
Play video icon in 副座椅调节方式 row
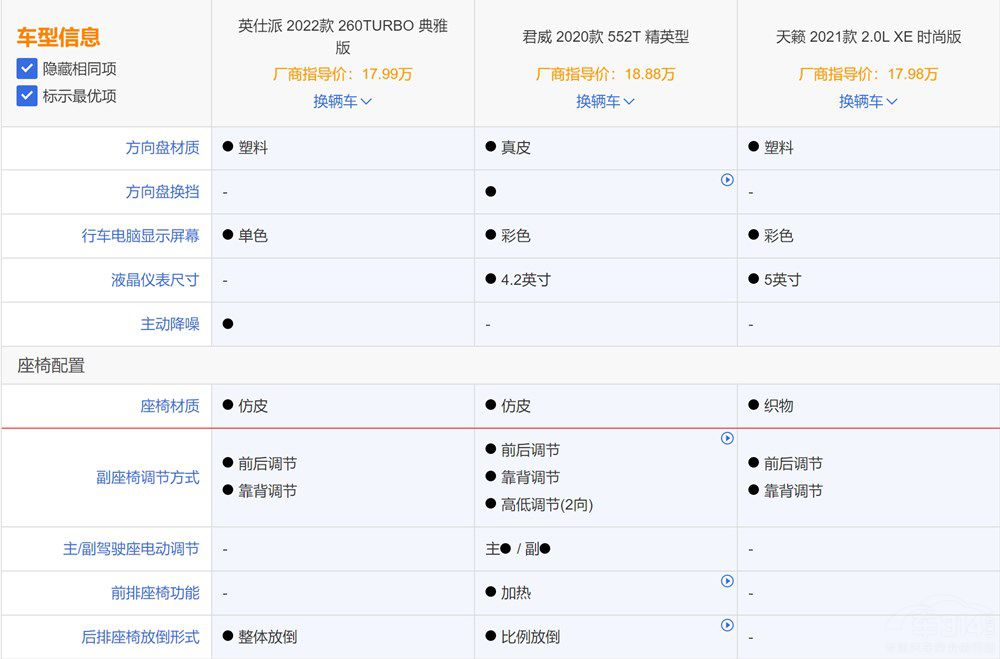727,438
